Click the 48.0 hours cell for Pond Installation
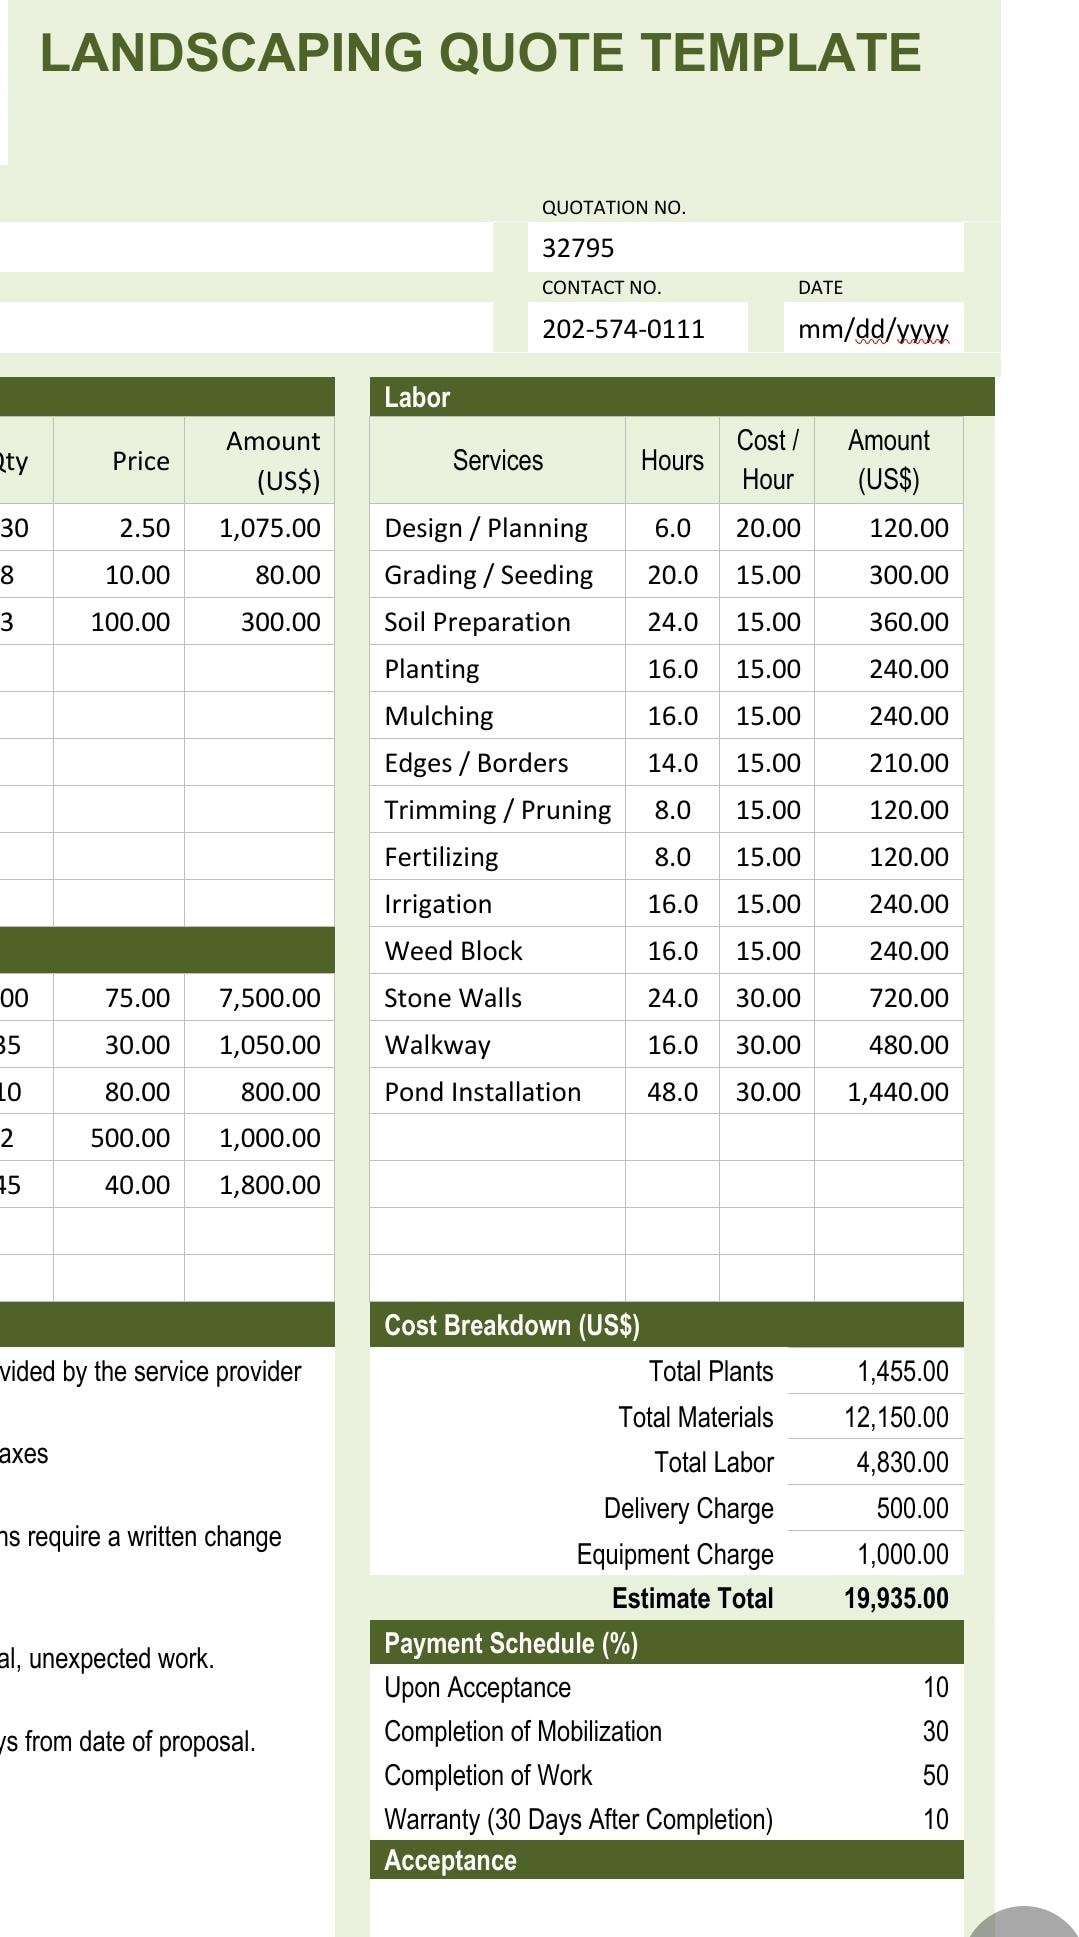 pyautogui.click(x=672, y=1092)
